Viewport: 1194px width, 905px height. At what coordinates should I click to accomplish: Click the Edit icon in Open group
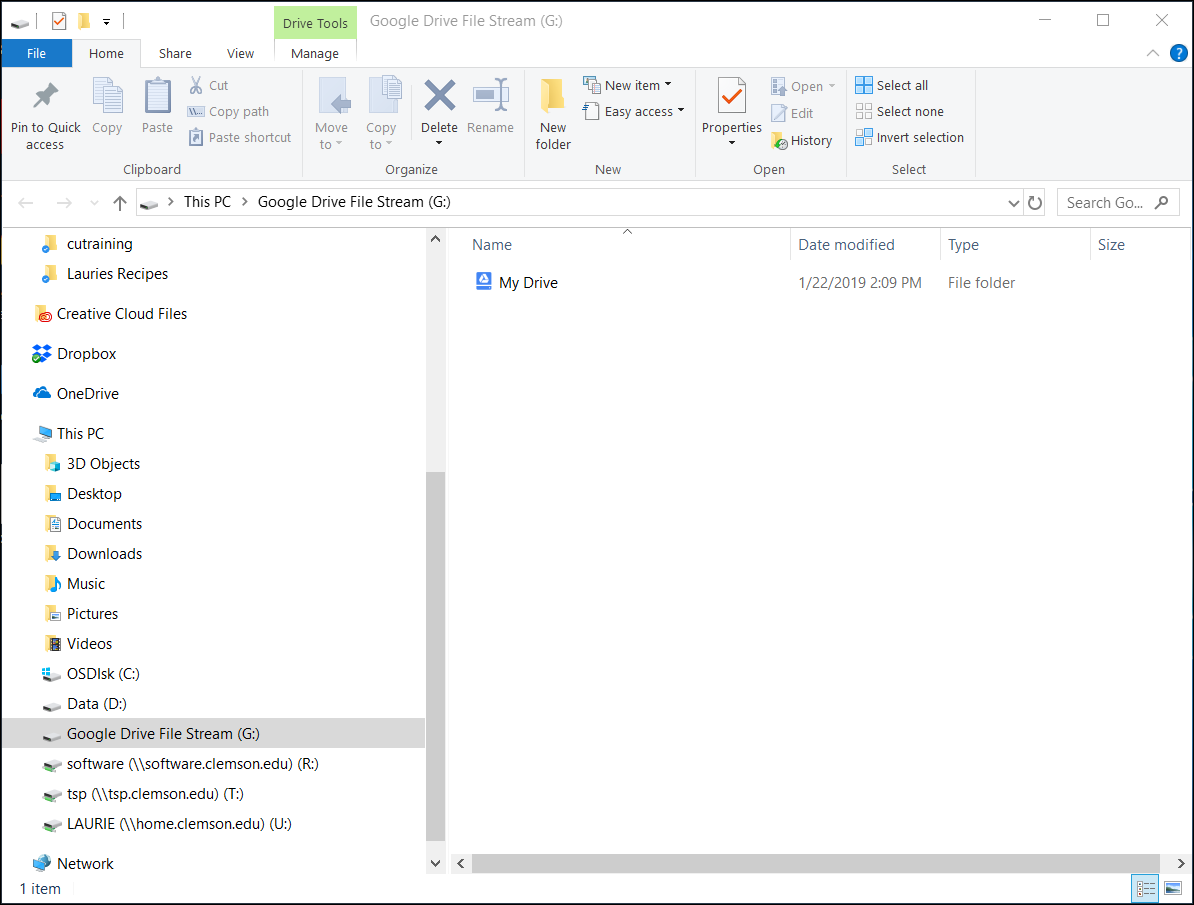(778, 113)
